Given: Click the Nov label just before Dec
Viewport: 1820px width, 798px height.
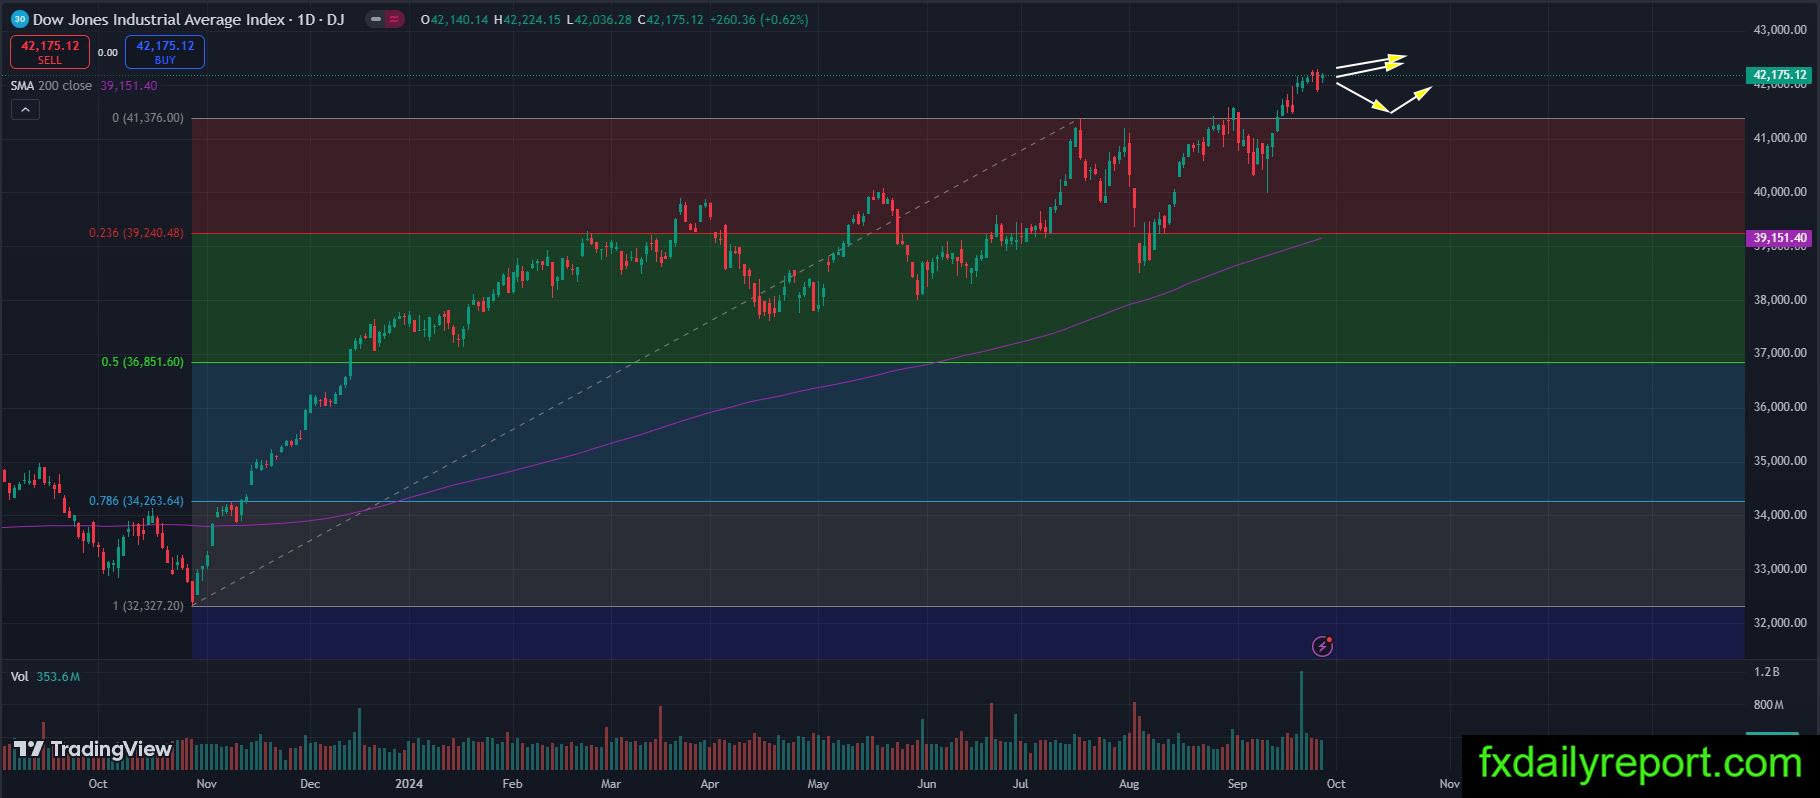Looking at the screenshot, I should 207,784.
